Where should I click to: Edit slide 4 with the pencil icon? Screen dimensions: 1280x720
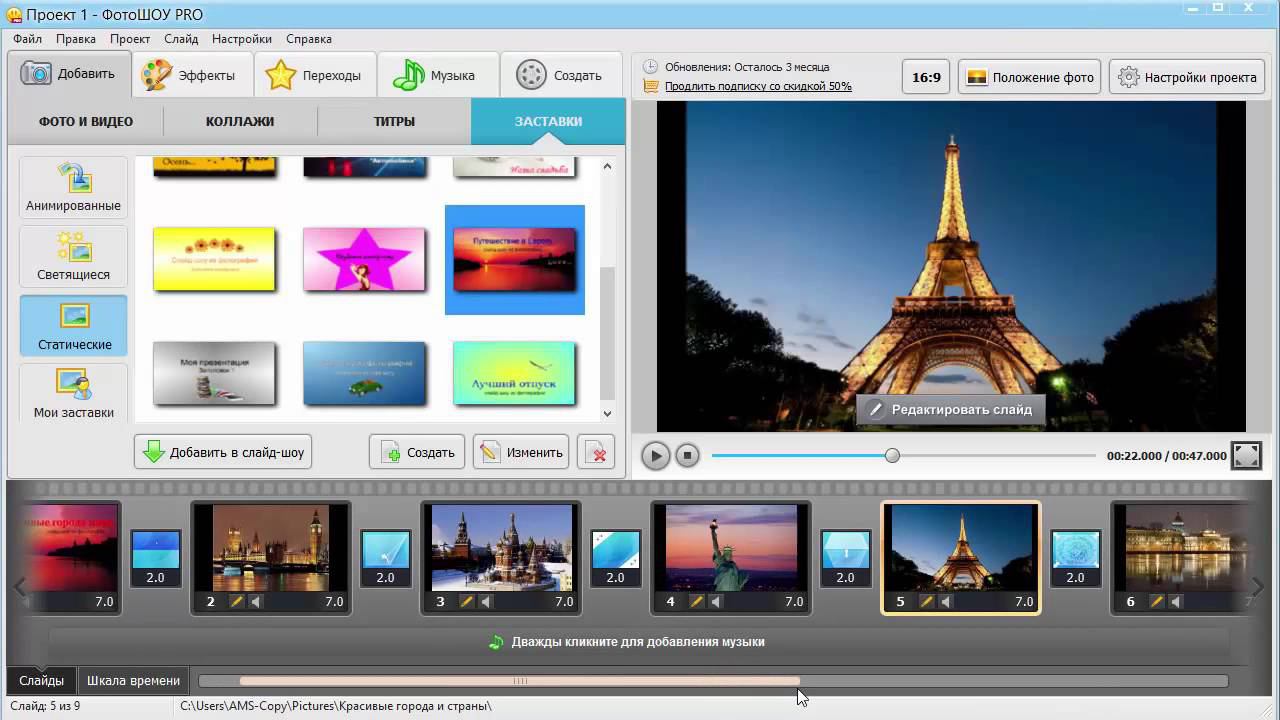(697, 602)
